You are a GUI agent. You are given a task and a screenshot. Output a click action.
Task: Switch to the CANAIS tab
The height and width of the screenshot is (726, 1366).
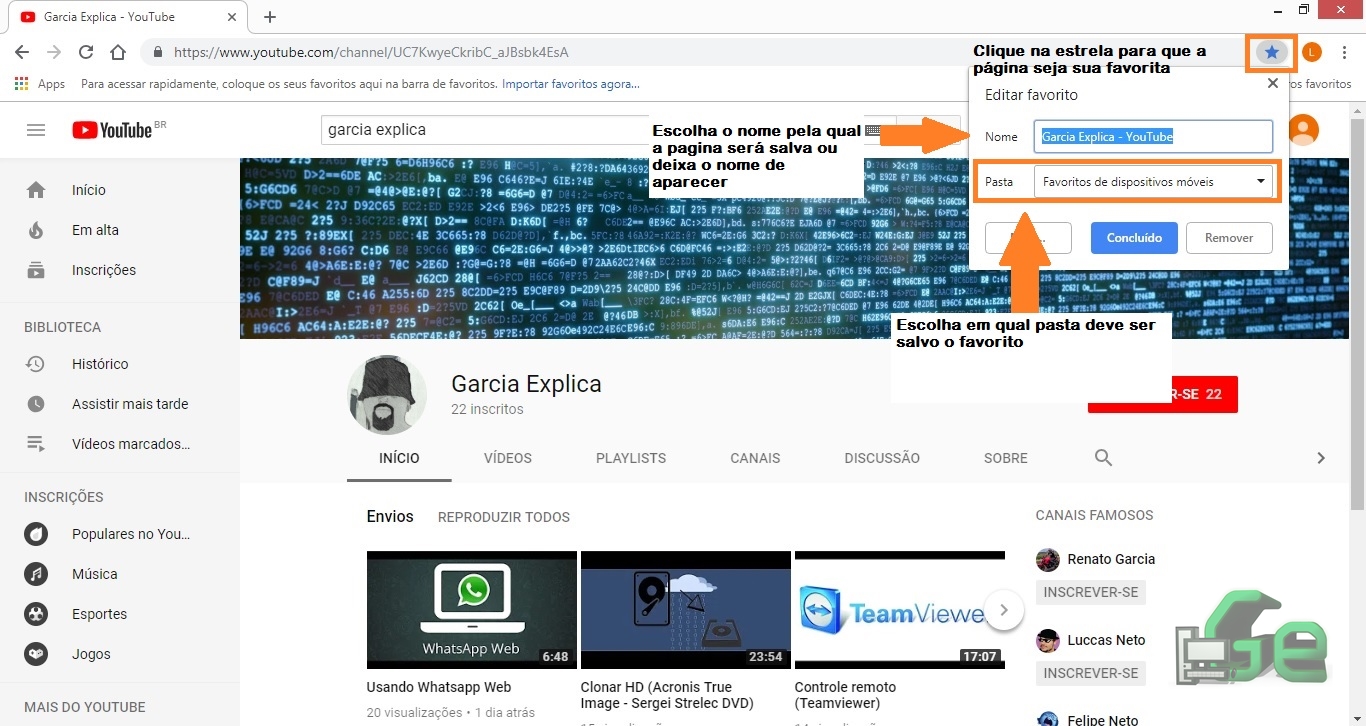[755, 458]
